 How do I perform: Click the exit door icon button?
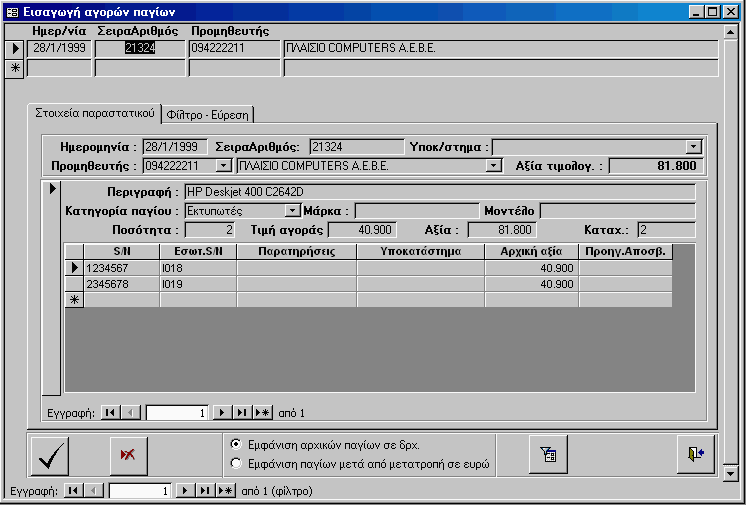click(696, 455)
